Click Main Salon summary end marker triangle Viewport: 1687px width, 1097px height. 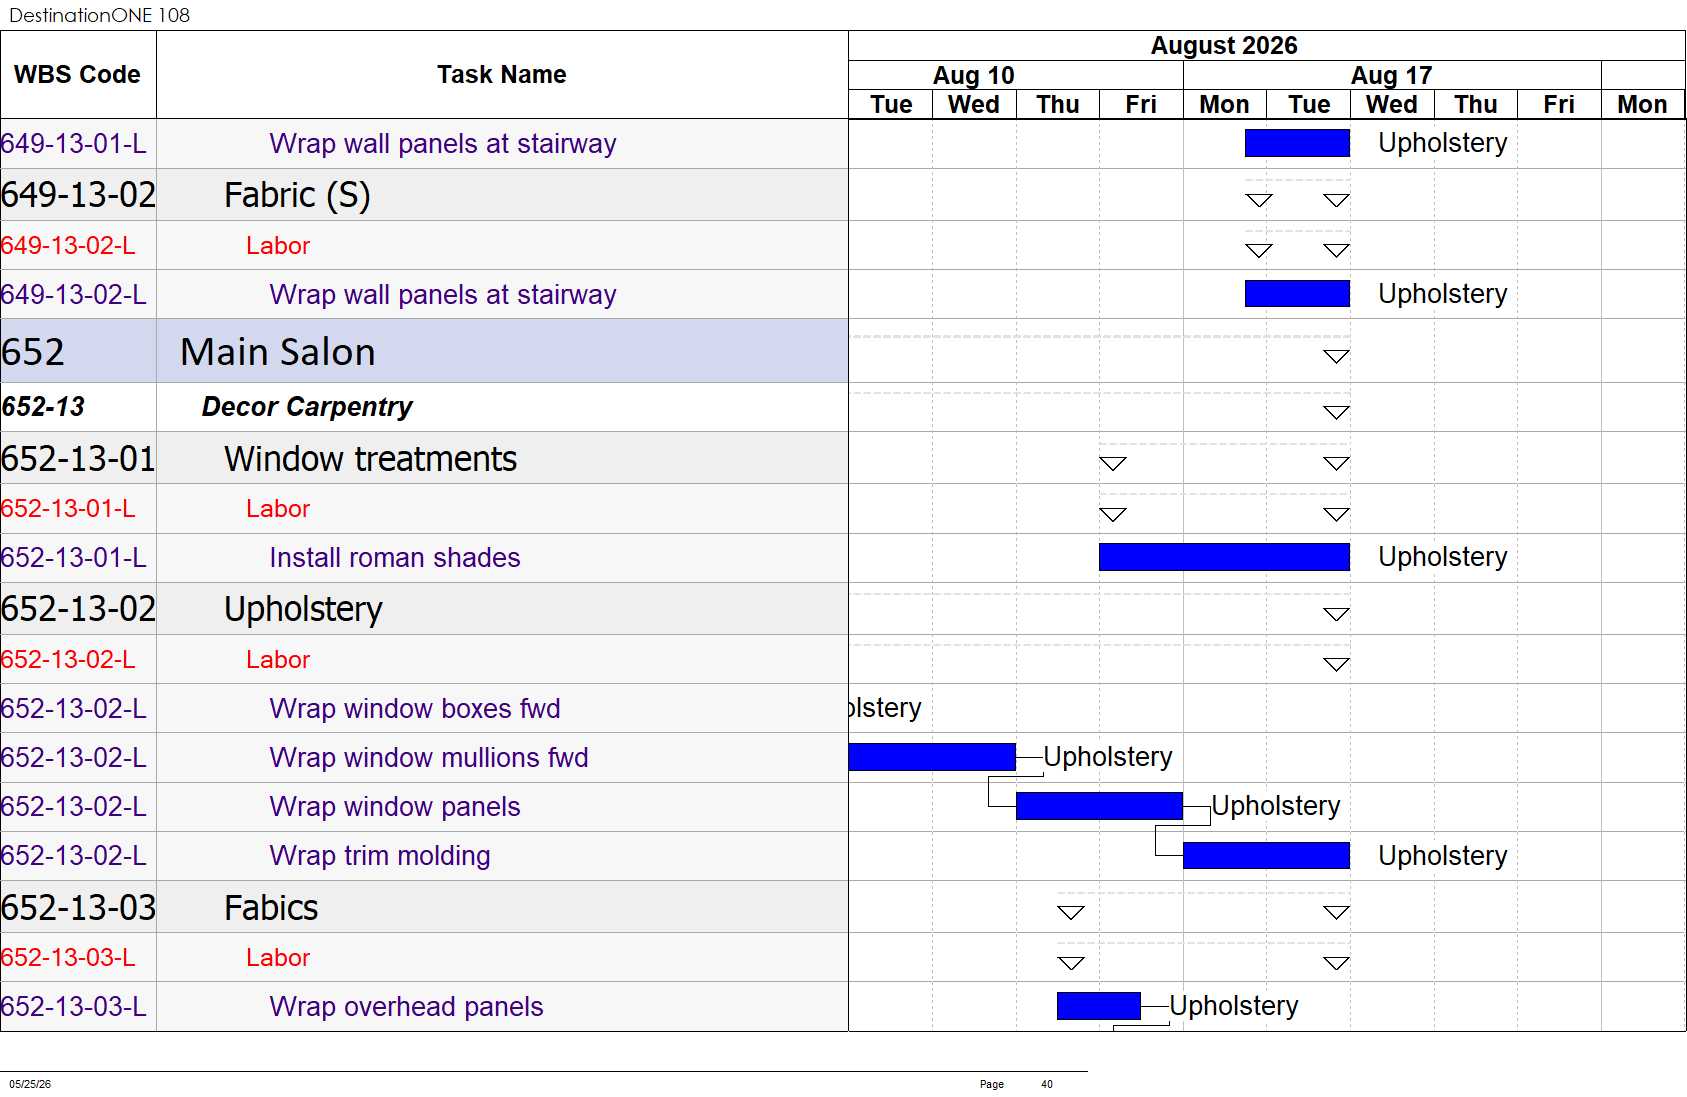tap(1336, 356)
